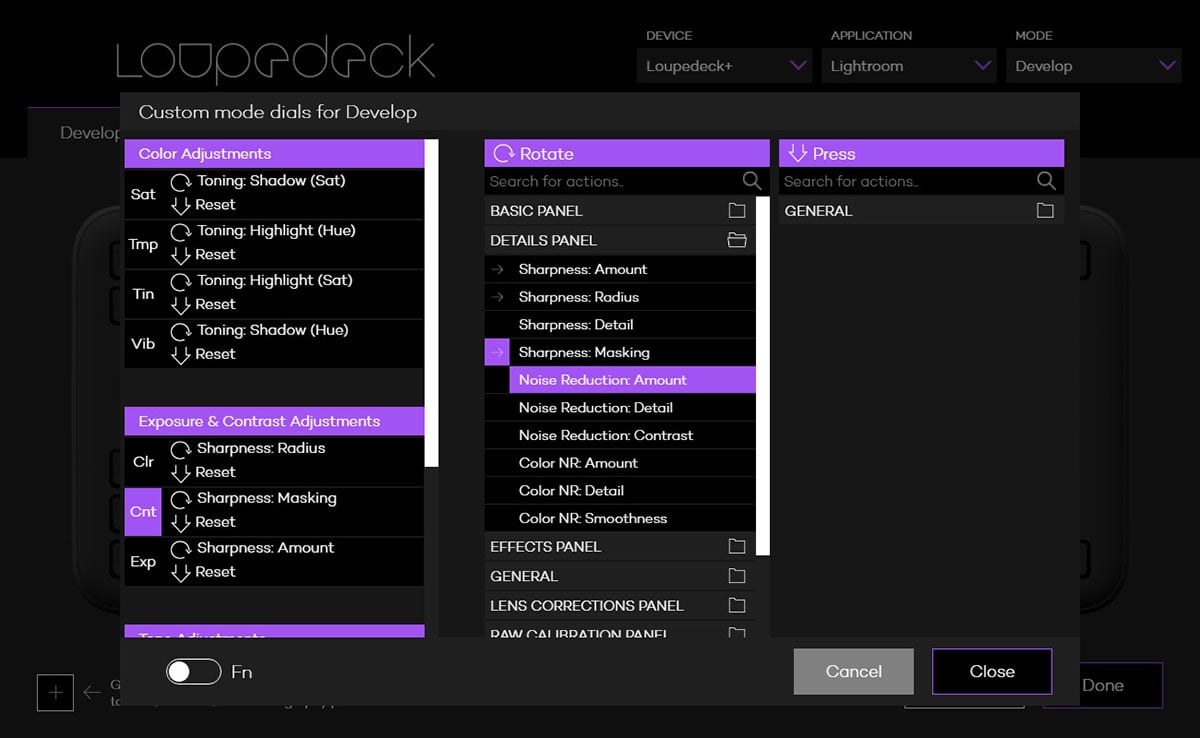
Task: Select Sharpness: Masking action
Action: [620, 352]
